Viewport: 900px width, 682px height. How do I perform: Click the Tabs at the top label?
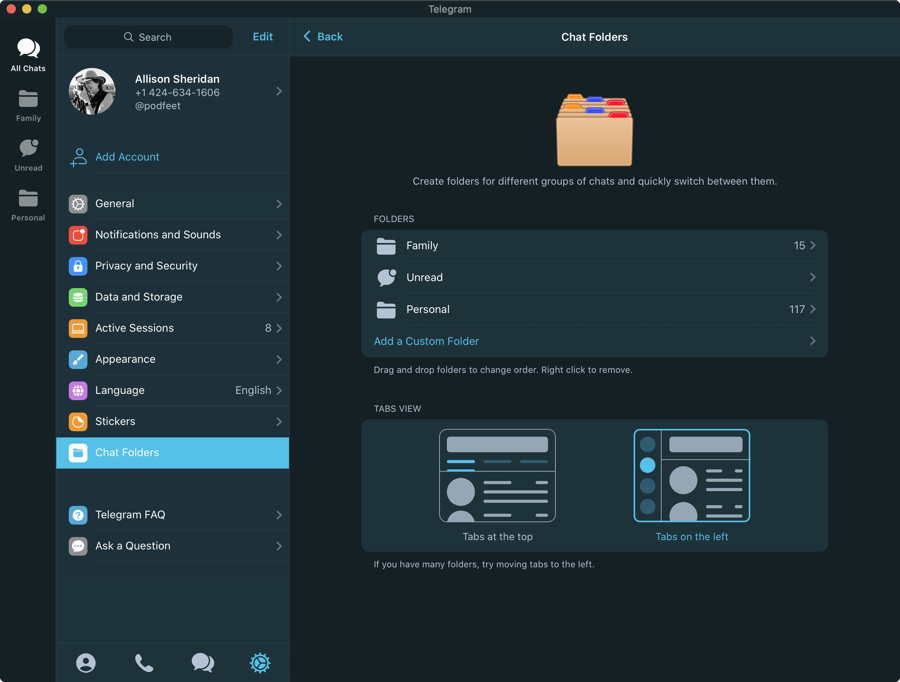click(498, 537)
